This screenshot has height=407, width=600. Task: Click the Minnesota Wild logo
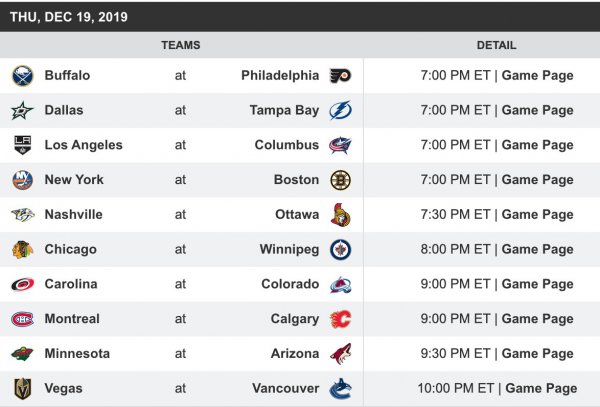click(x=22, y=354)
